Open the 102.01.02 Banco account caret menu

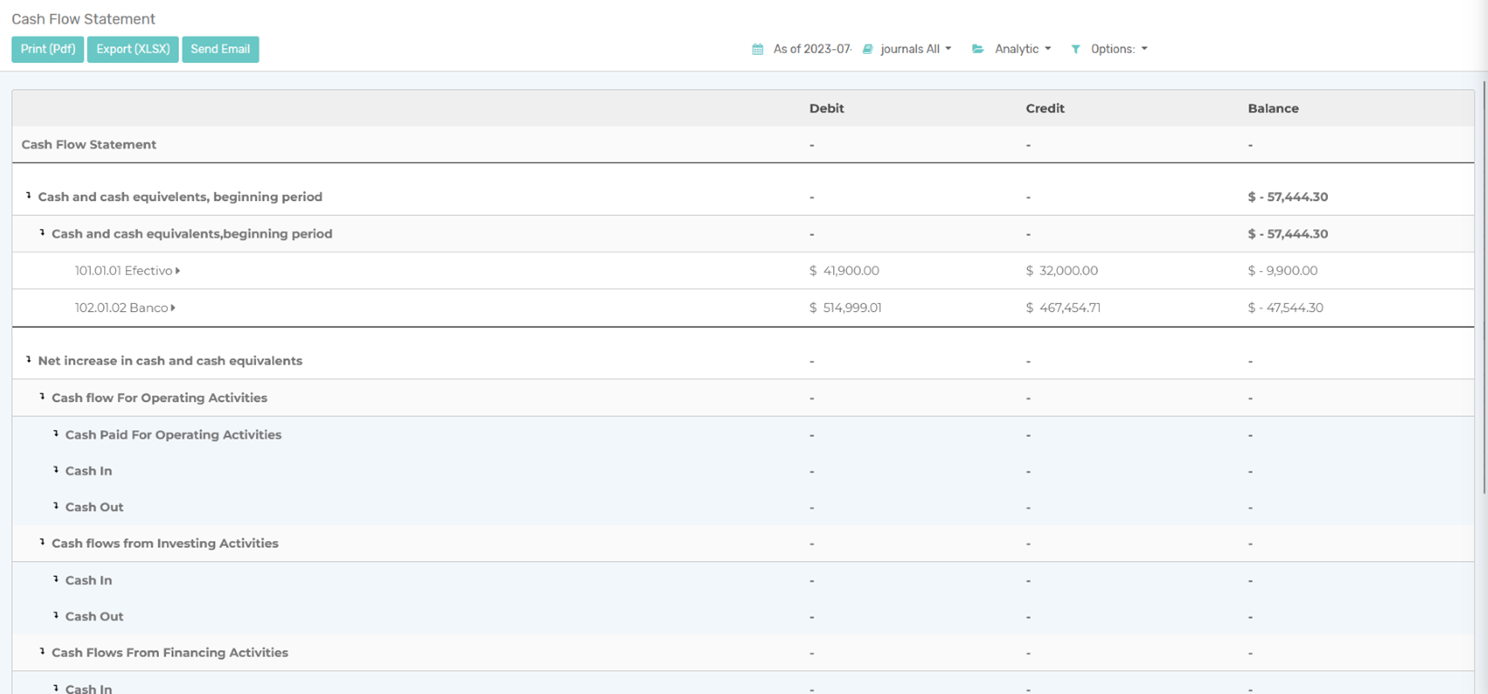coord(173,308)
